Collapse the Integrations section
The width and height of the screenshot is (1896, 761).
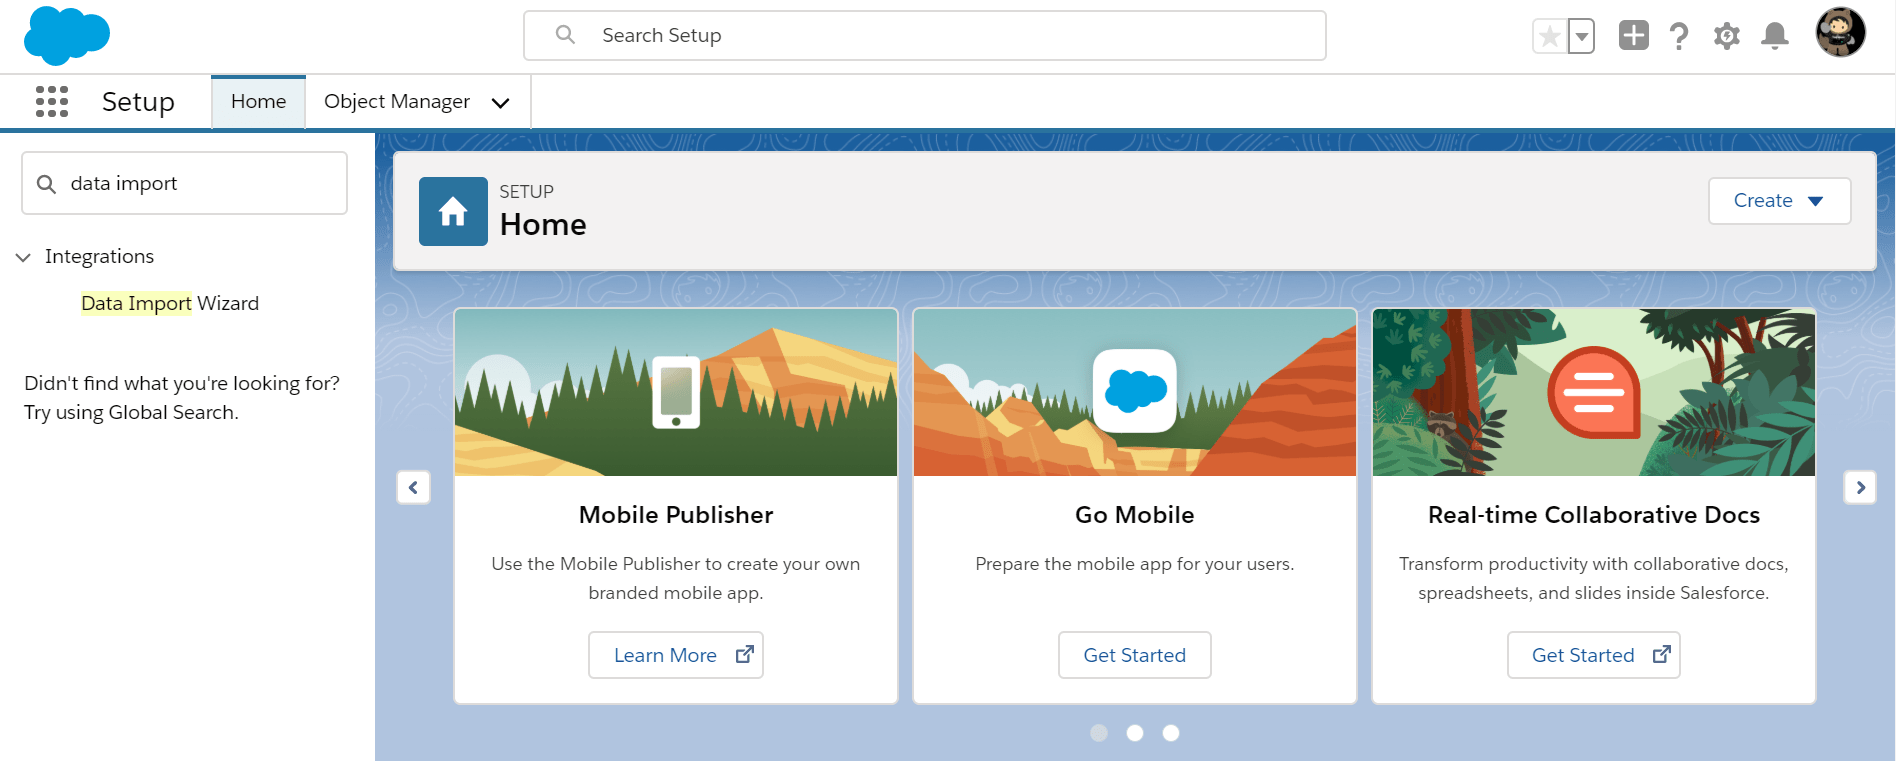pyautogui.click(x=23, y=257)
